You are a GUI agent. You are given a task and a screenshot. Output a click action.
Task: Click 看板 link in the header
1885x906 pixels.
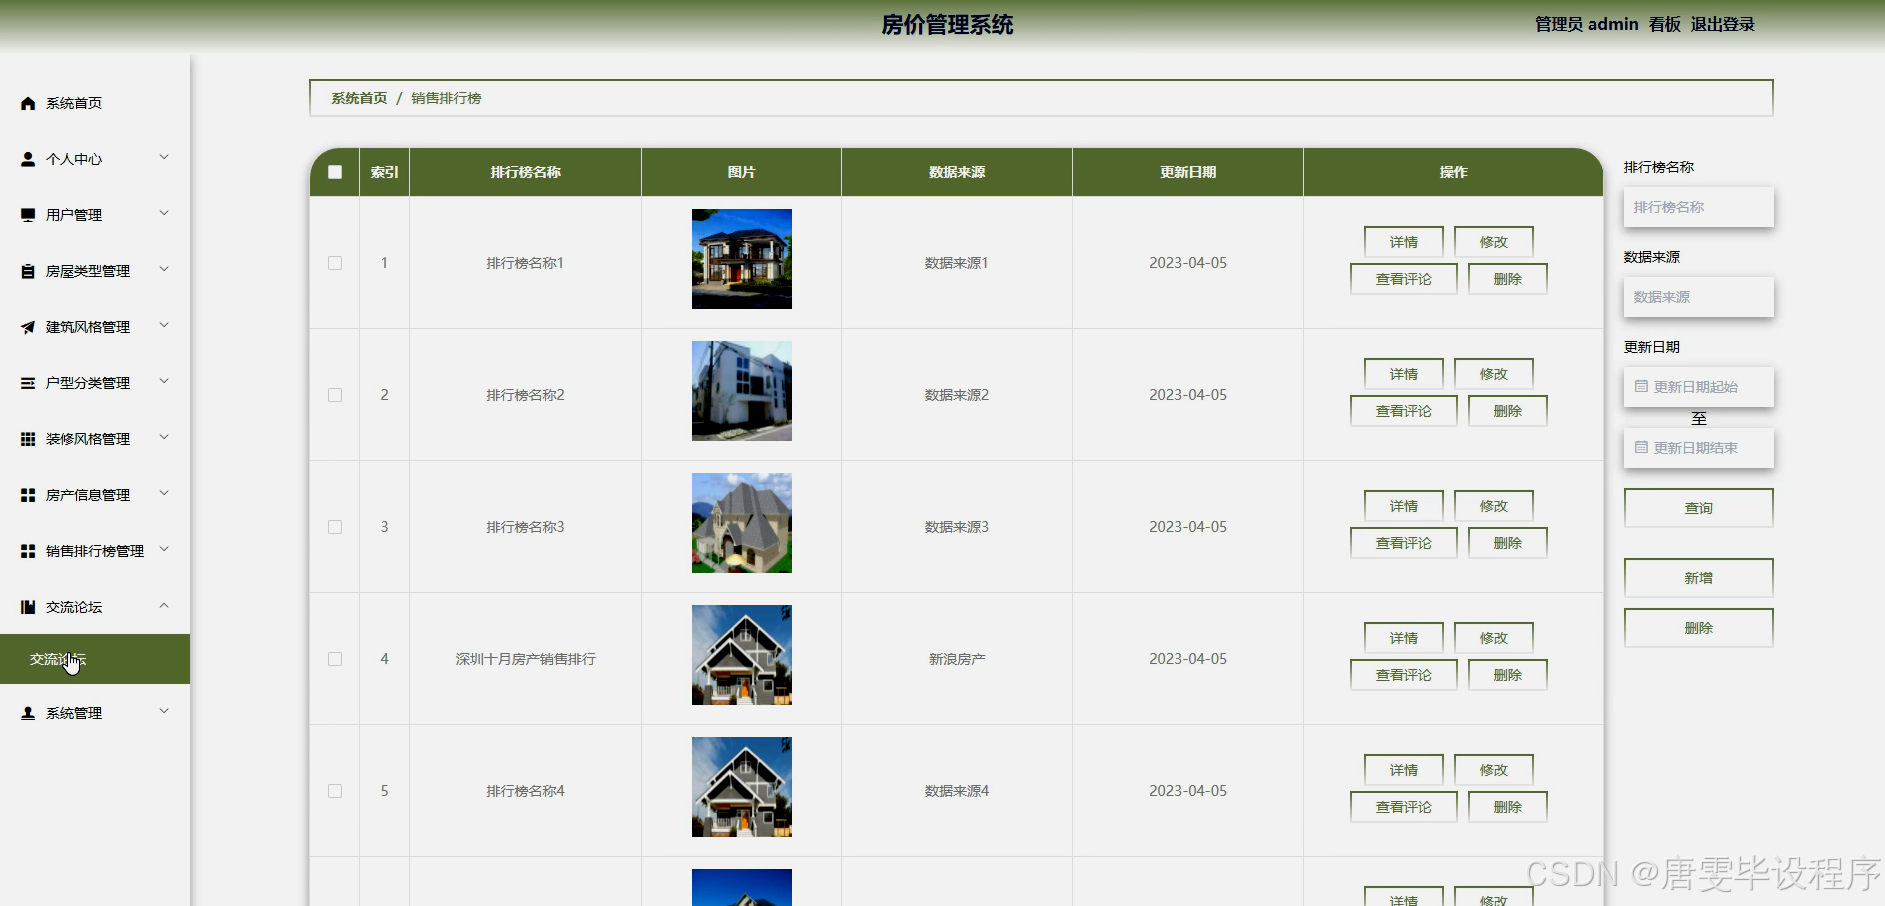tap(1664, 24)
